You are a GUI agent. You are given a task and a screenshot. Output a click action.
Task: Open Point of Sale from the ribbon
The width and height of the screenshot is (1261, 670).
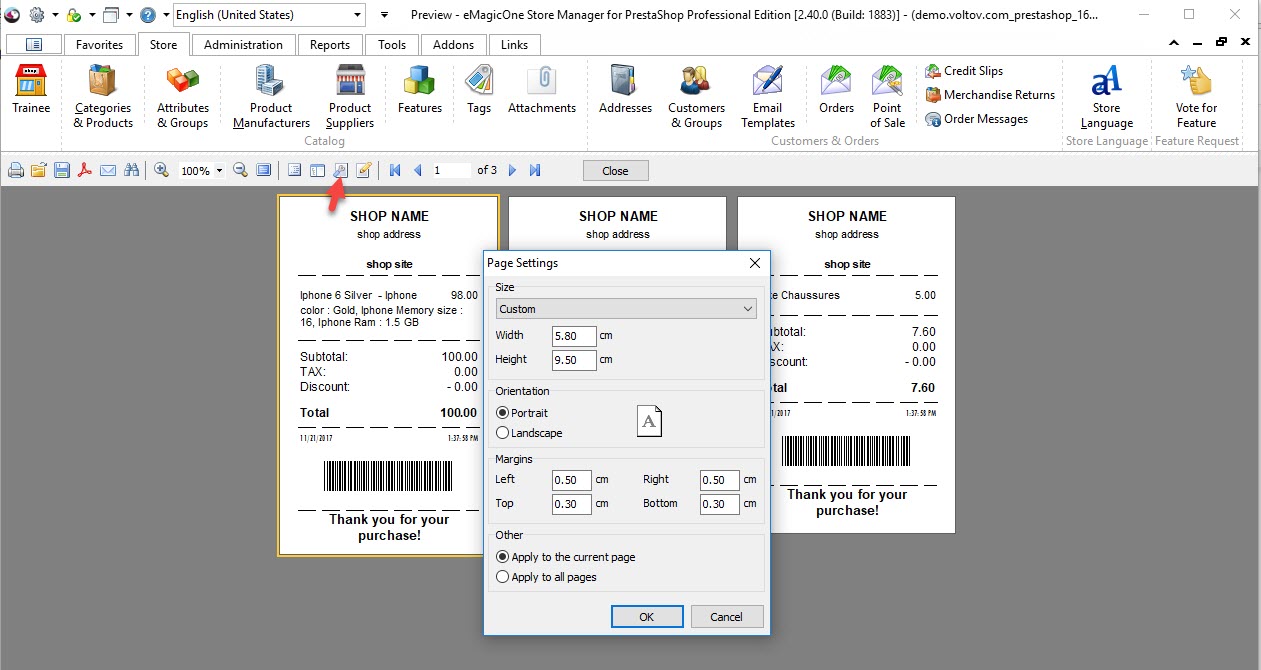(887, 98)
